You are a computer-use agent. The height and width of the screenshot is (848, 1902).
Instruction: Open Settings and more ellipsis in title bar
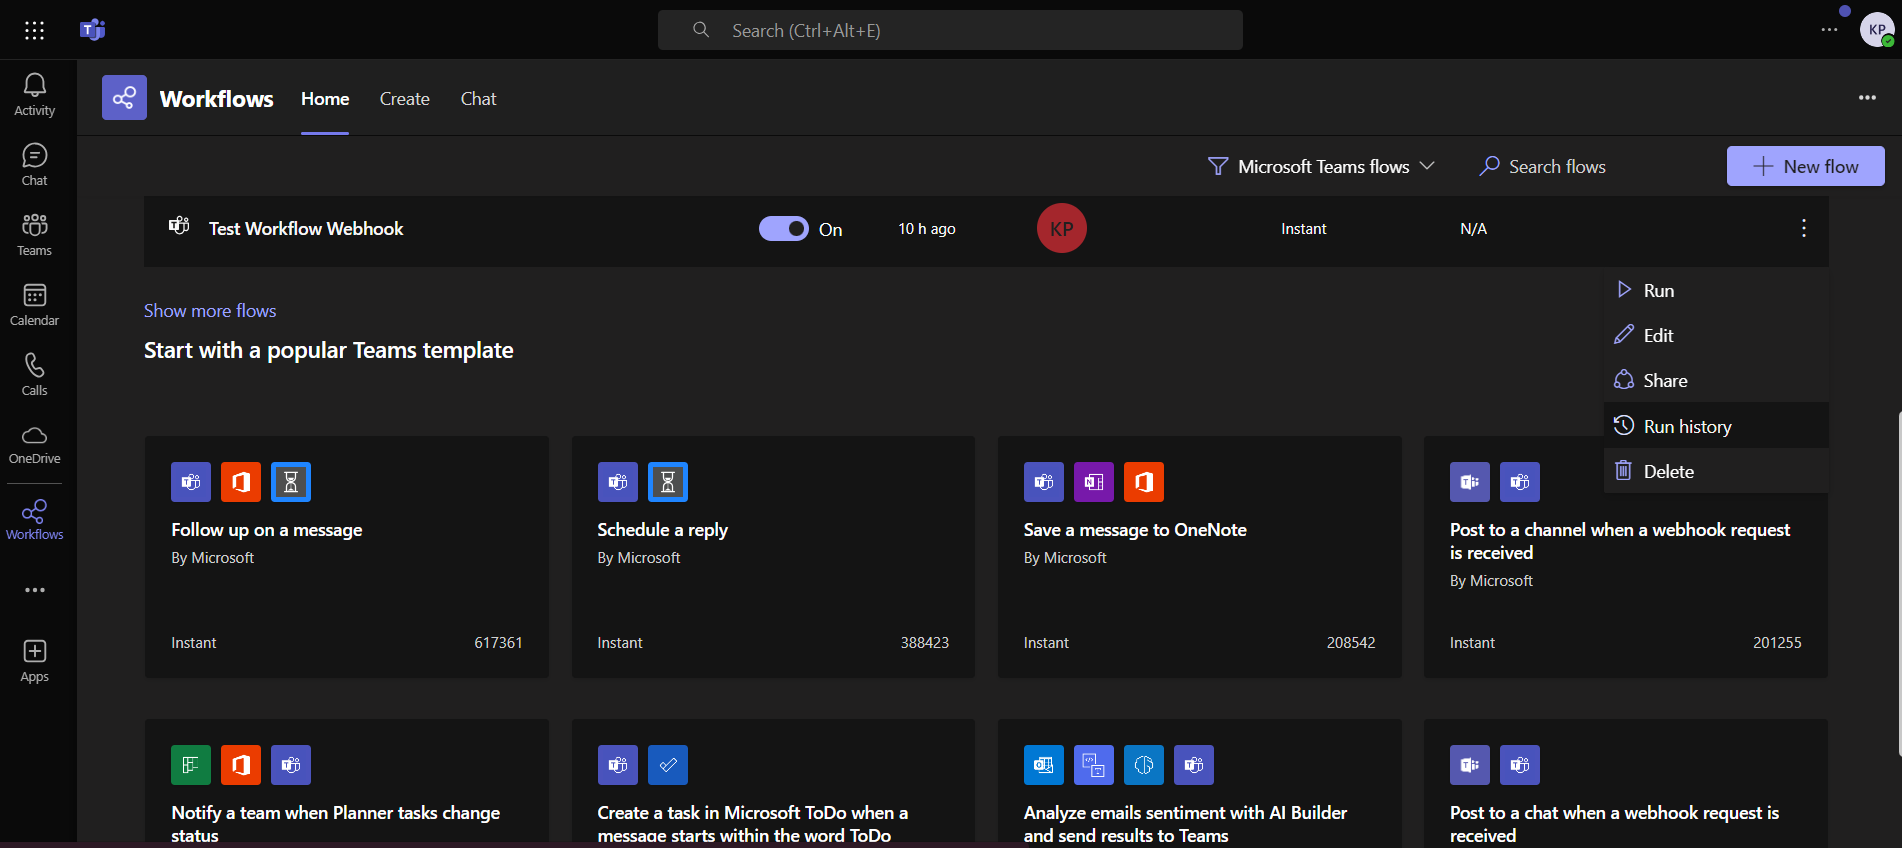(x=1829, y=30)
